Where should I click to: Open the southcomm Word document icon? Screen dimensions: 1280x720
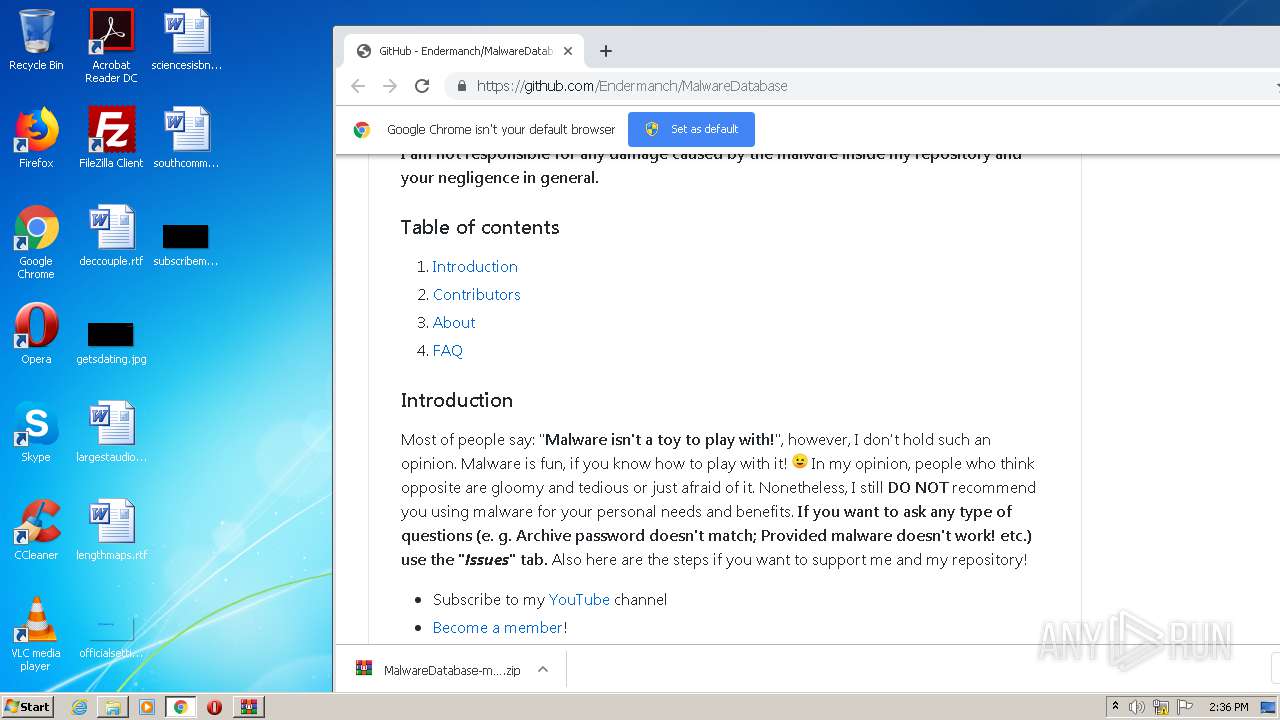[186, 138]
